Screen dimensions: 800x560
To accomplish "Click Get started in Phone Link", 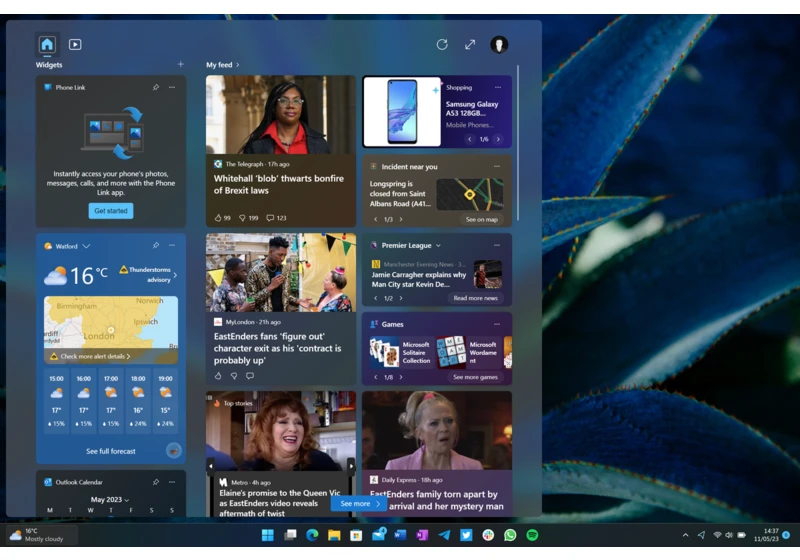I will coord(111,211).
